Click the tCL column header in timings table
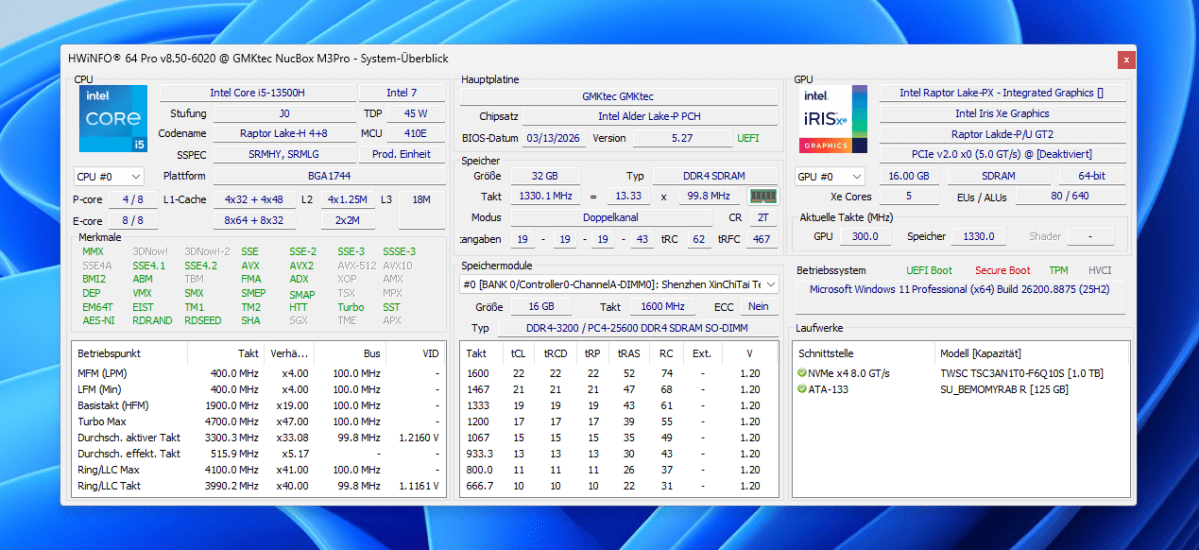 pyautogui.click(x=518, y=354)
